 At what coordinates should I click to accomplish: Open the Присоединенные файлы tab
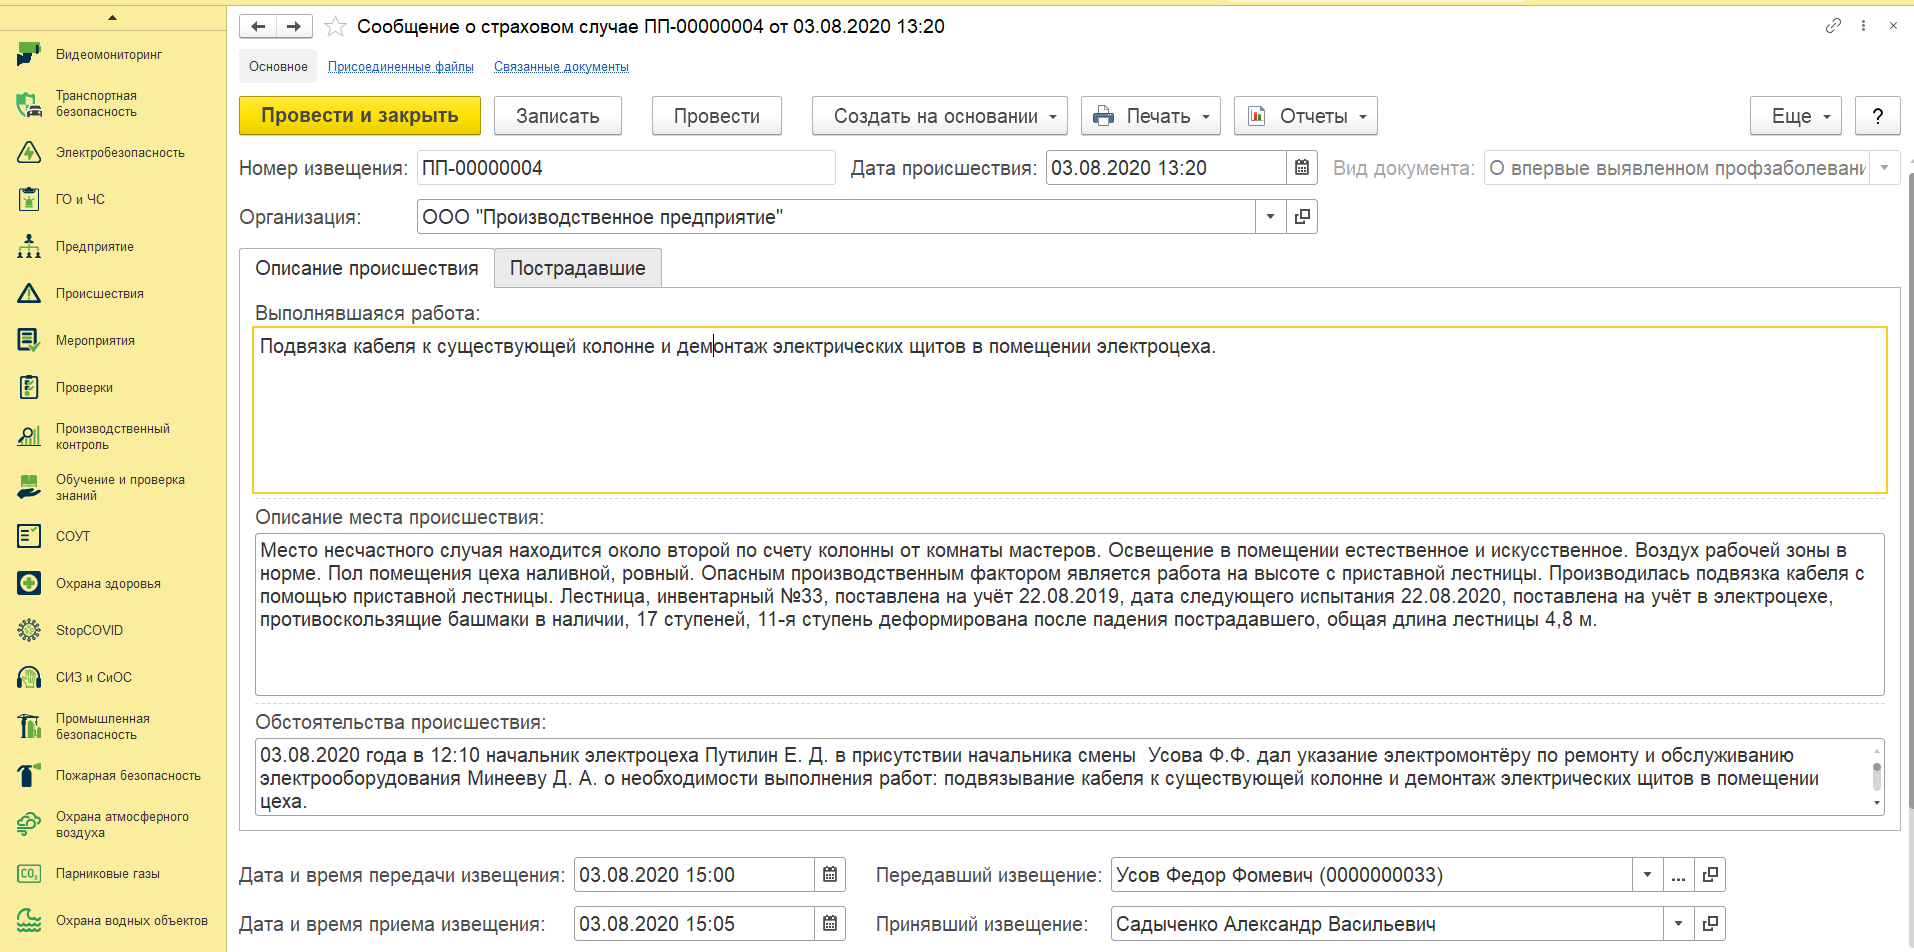[400, 67]
